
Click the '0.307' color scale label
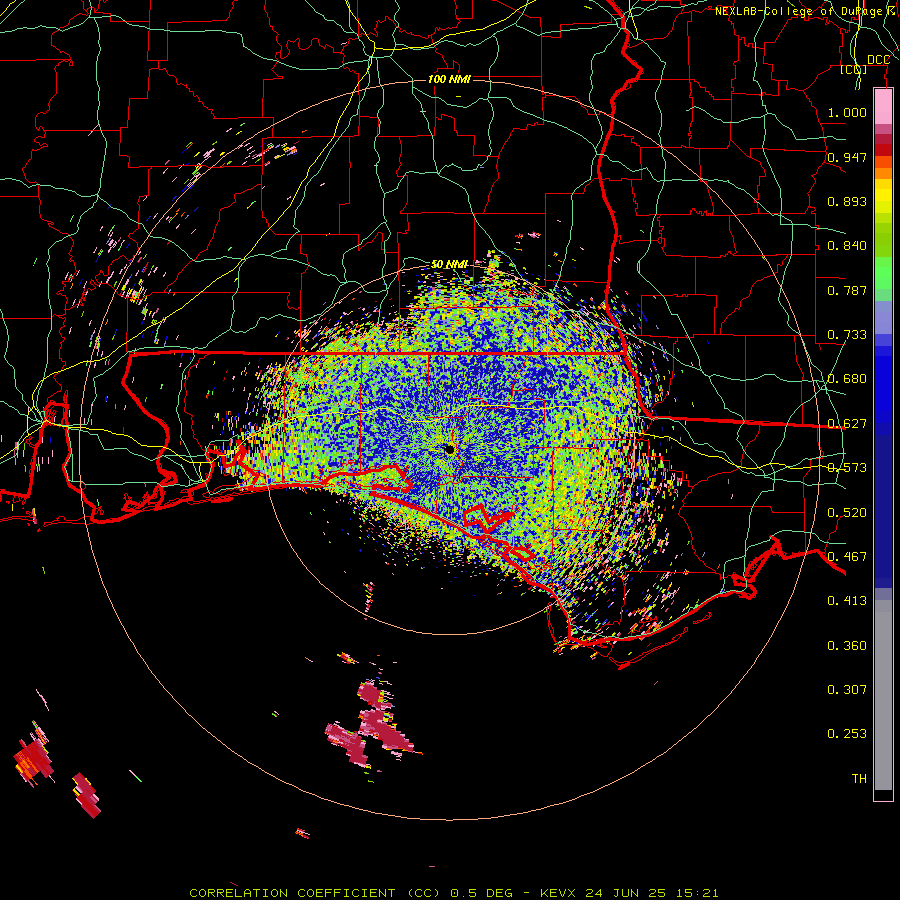tap(847, 689)
